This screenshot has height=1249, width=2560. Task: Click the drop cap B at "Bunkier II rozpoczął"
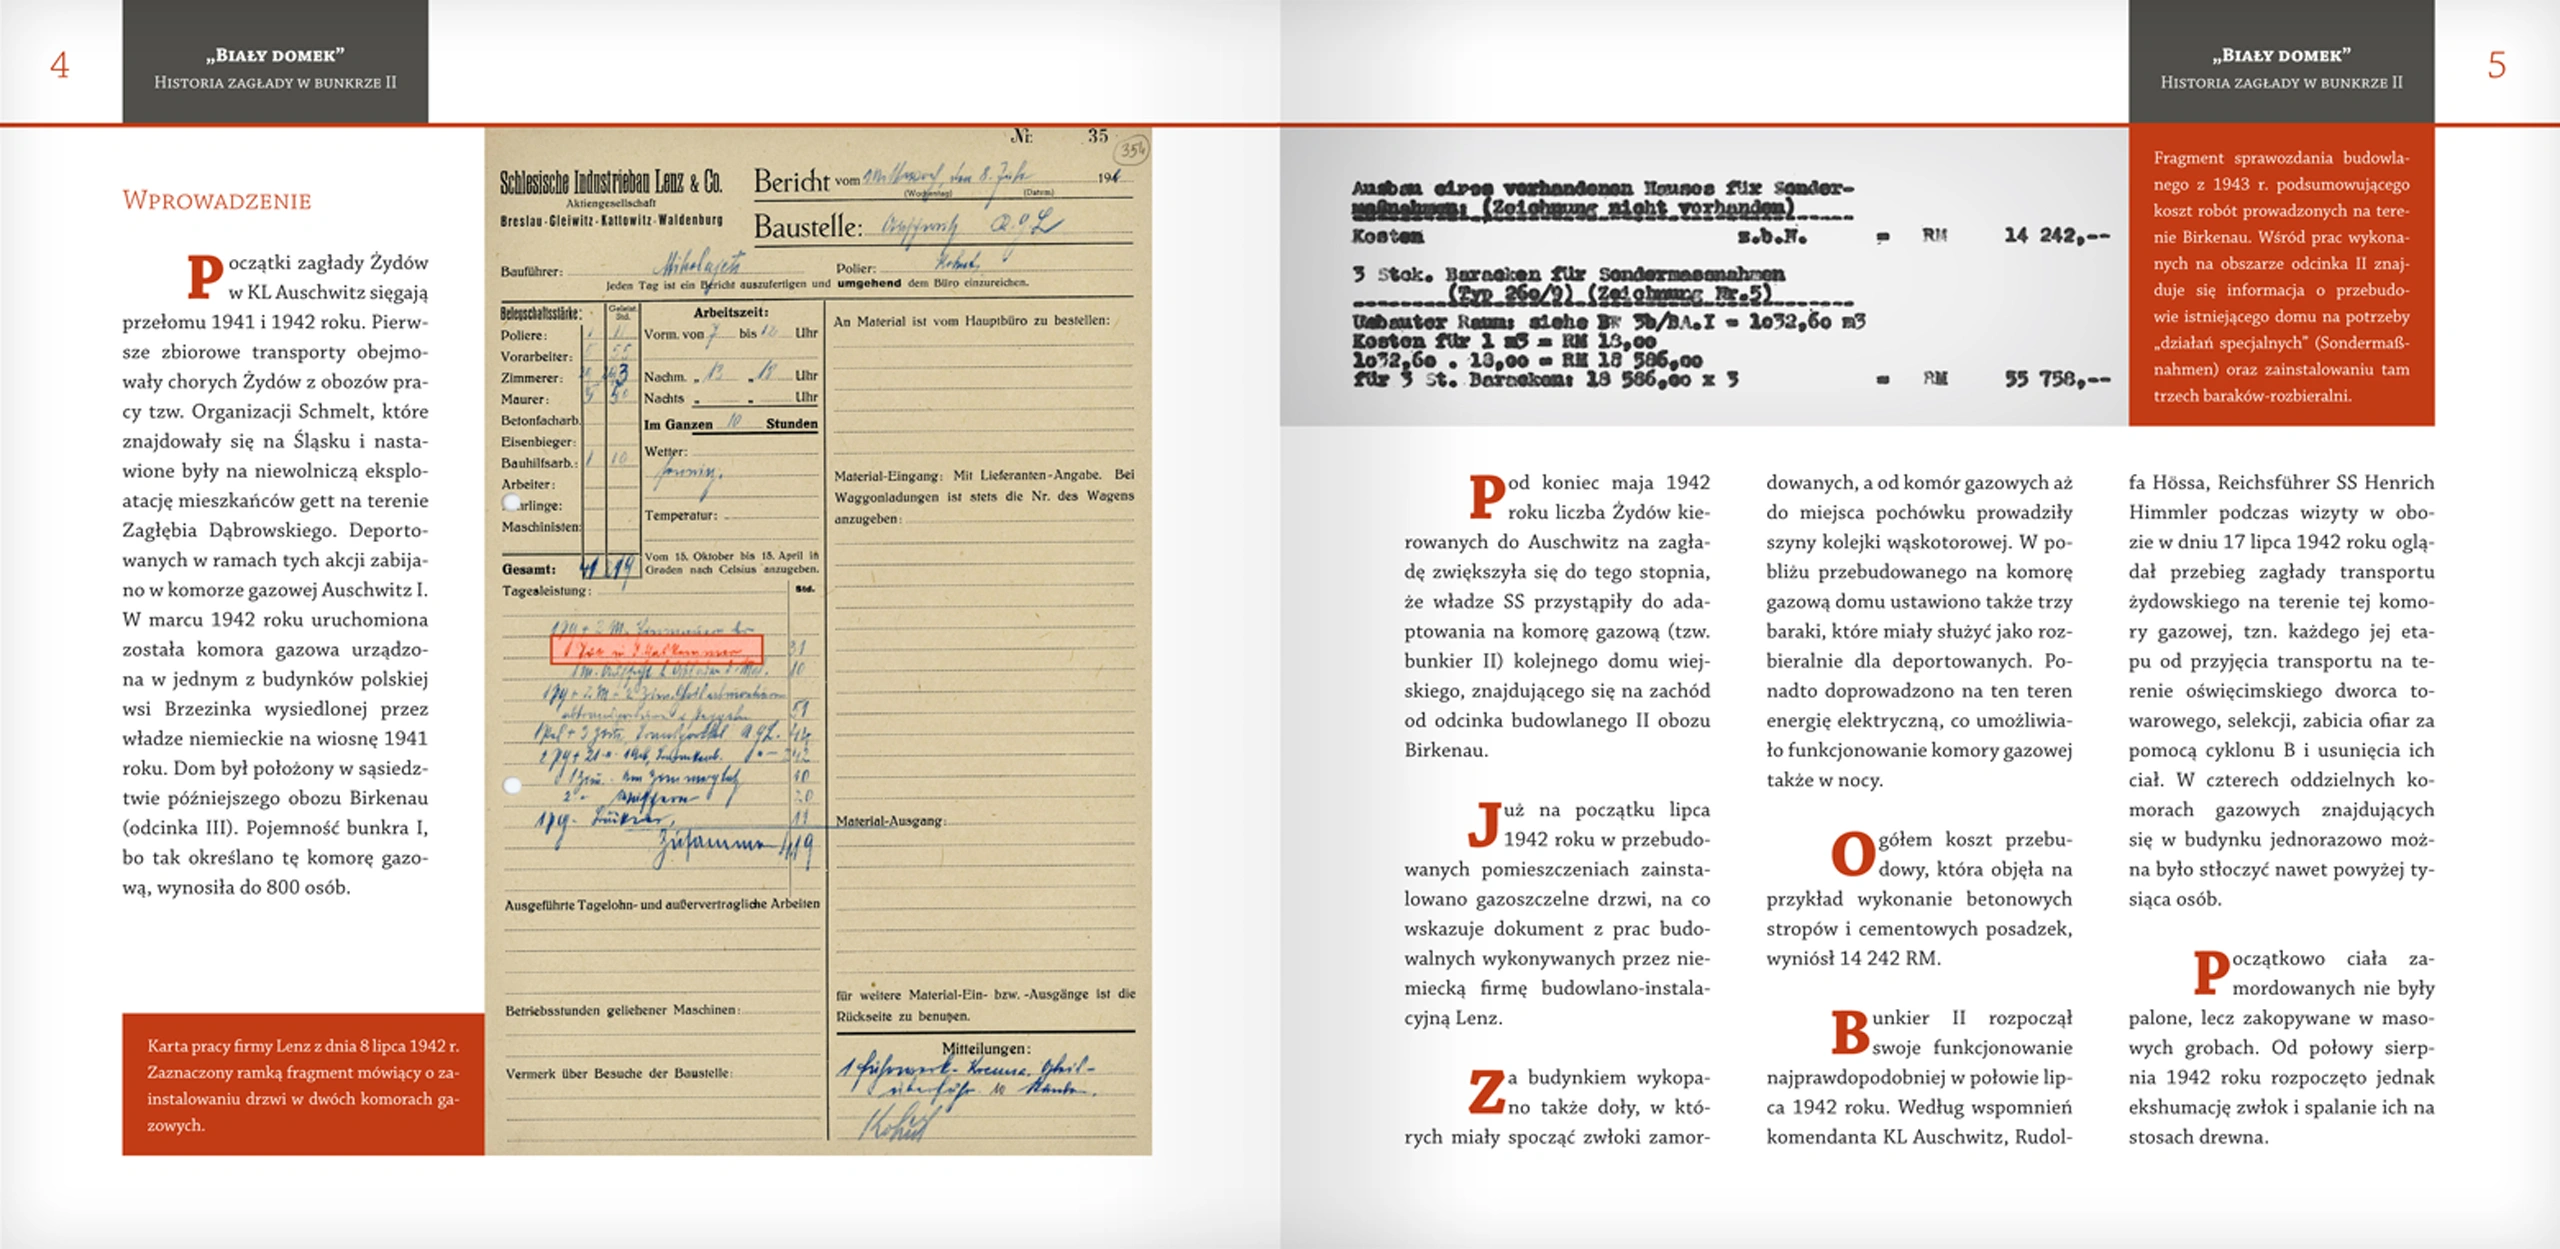click(1849, 1032)
